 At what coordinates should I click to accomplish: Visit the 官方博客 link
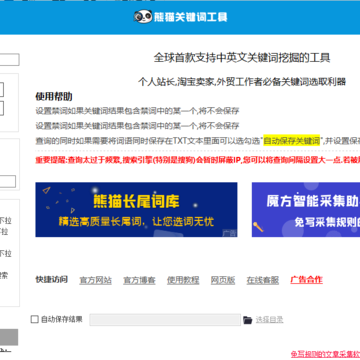click(x=139, y=280)
